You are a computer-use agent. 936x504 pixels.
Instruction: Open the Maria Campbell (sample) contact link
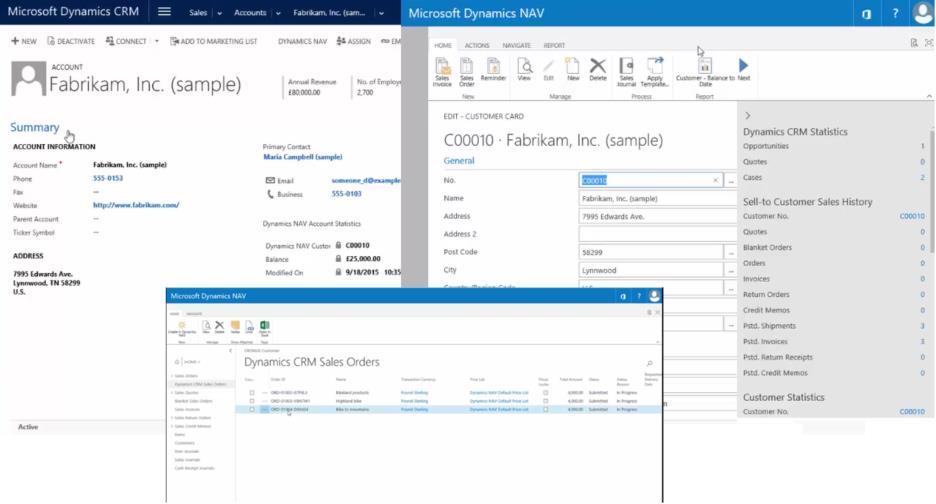[x=303, y=157]
